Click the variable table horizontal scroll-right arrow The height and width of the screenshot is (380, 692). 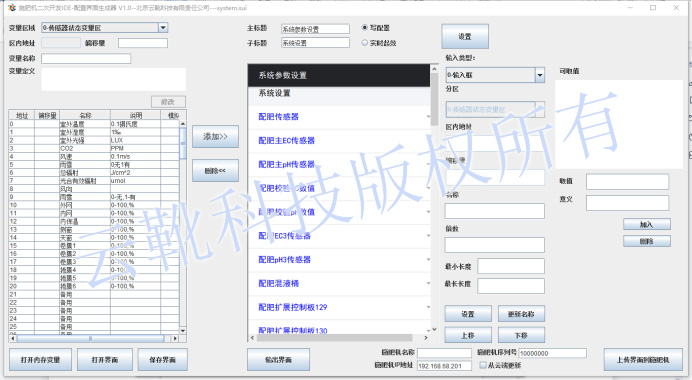(x=175, y=339)
